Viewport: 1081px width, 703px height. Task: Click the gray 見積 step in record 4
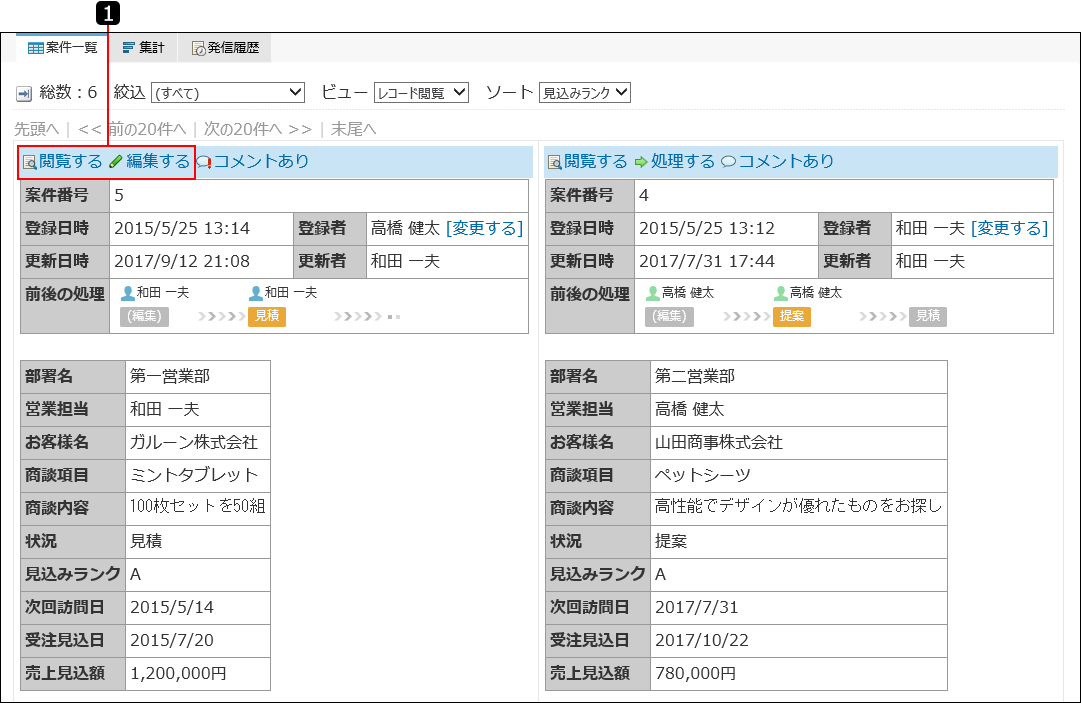(928, 316)
